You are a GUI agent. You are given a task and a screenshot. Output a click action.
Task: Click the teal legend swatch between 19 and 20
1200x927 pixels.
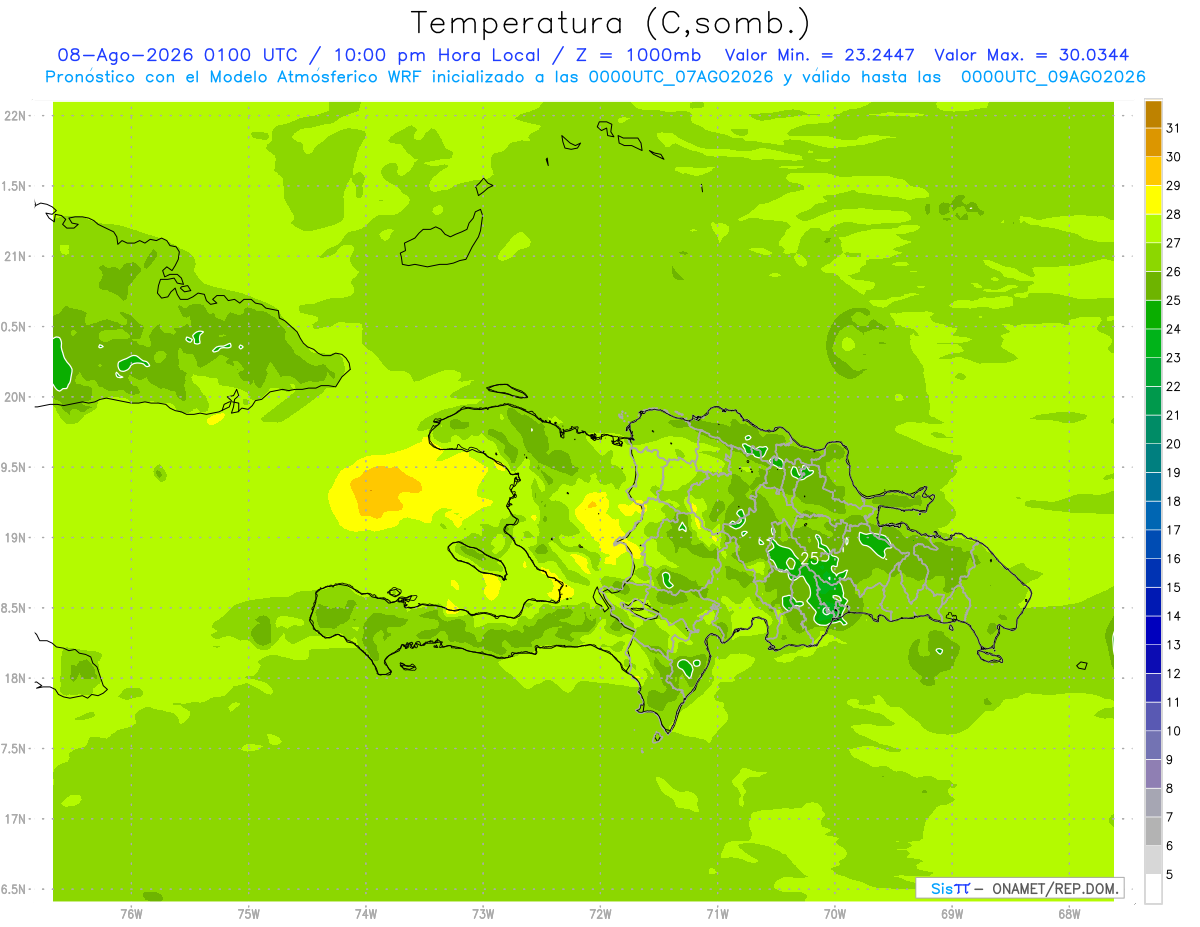(1153, 458)
